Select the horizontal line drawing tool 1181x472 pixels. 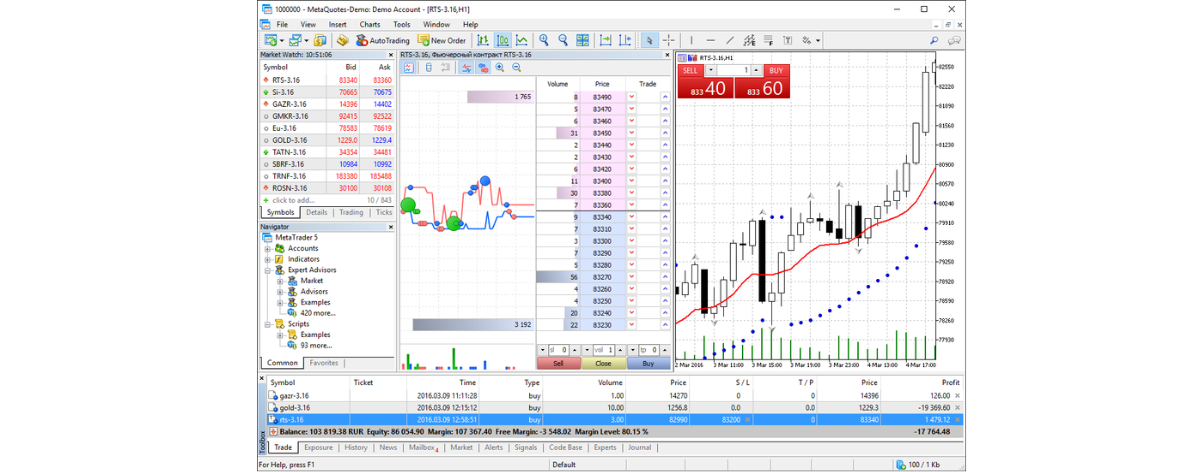click(x=710, y=41)
